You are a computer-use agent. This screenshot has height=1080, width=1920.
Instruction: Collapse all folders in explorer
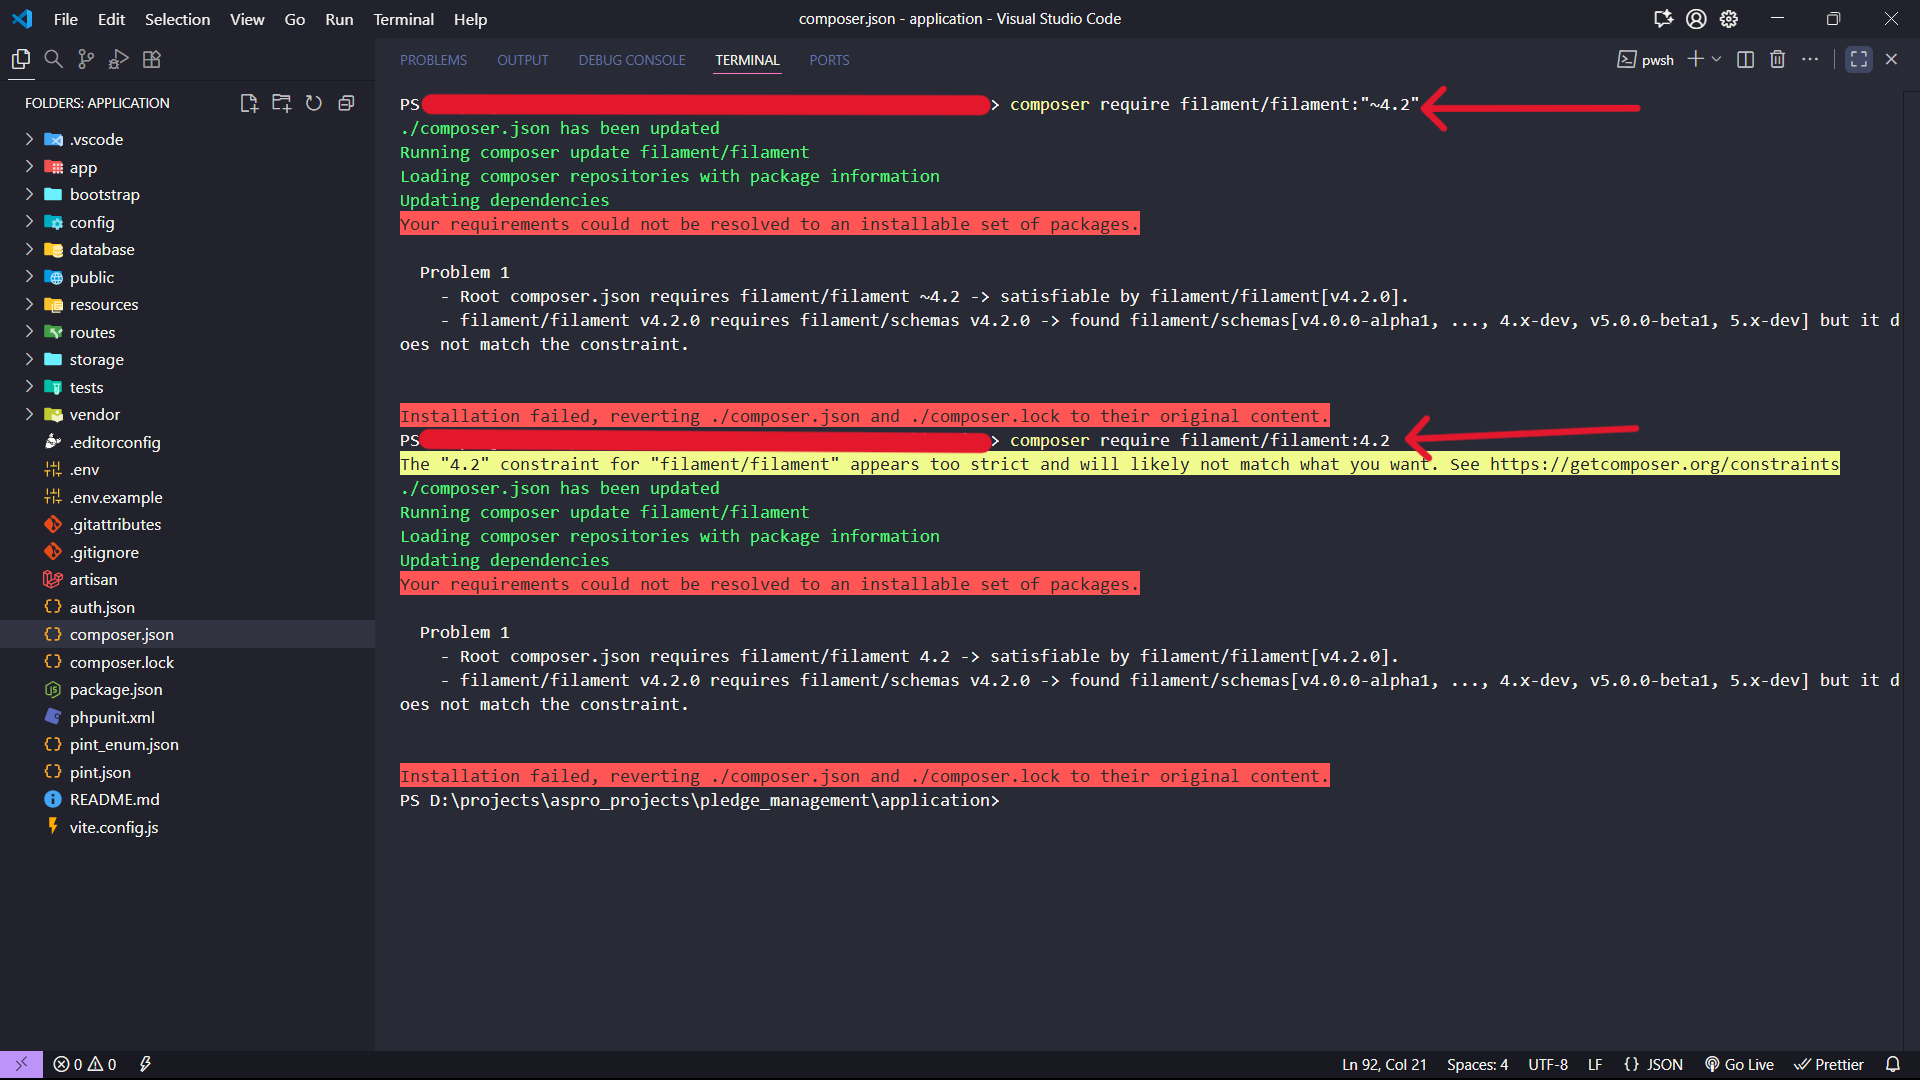(x=346, y=103)
